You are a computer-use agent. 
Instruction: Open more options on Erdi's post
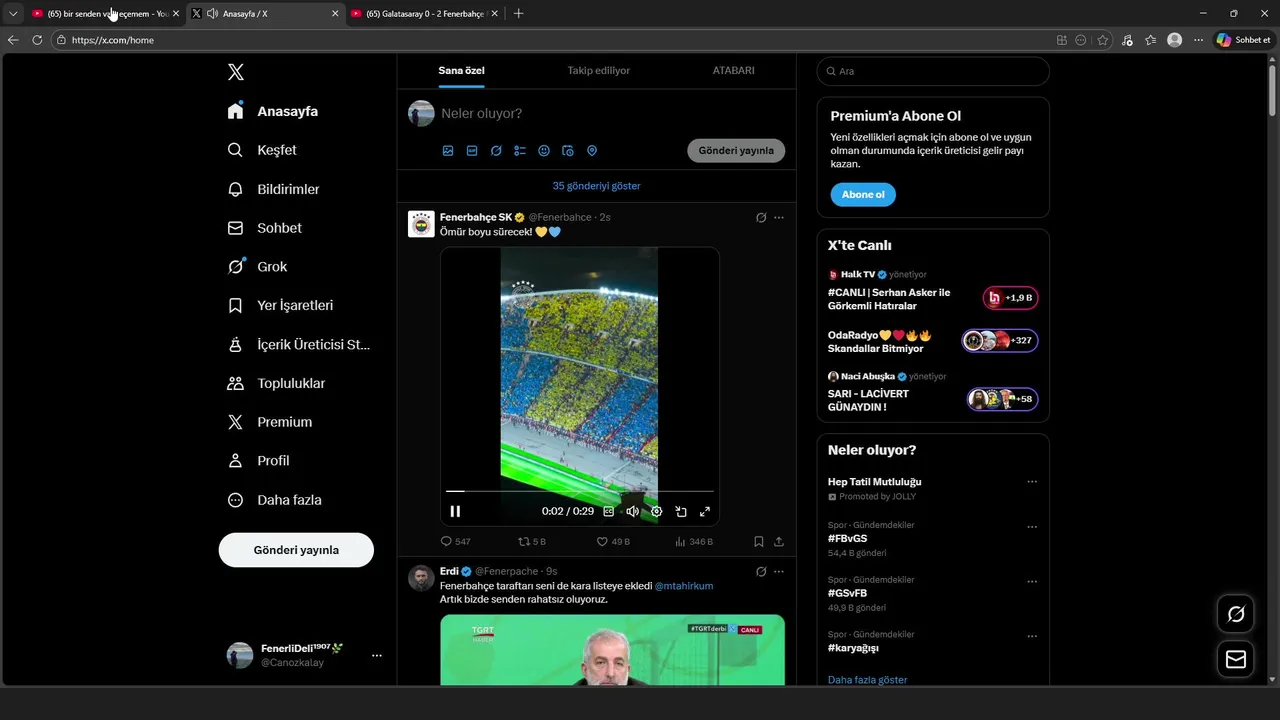(x=779, y=571)
